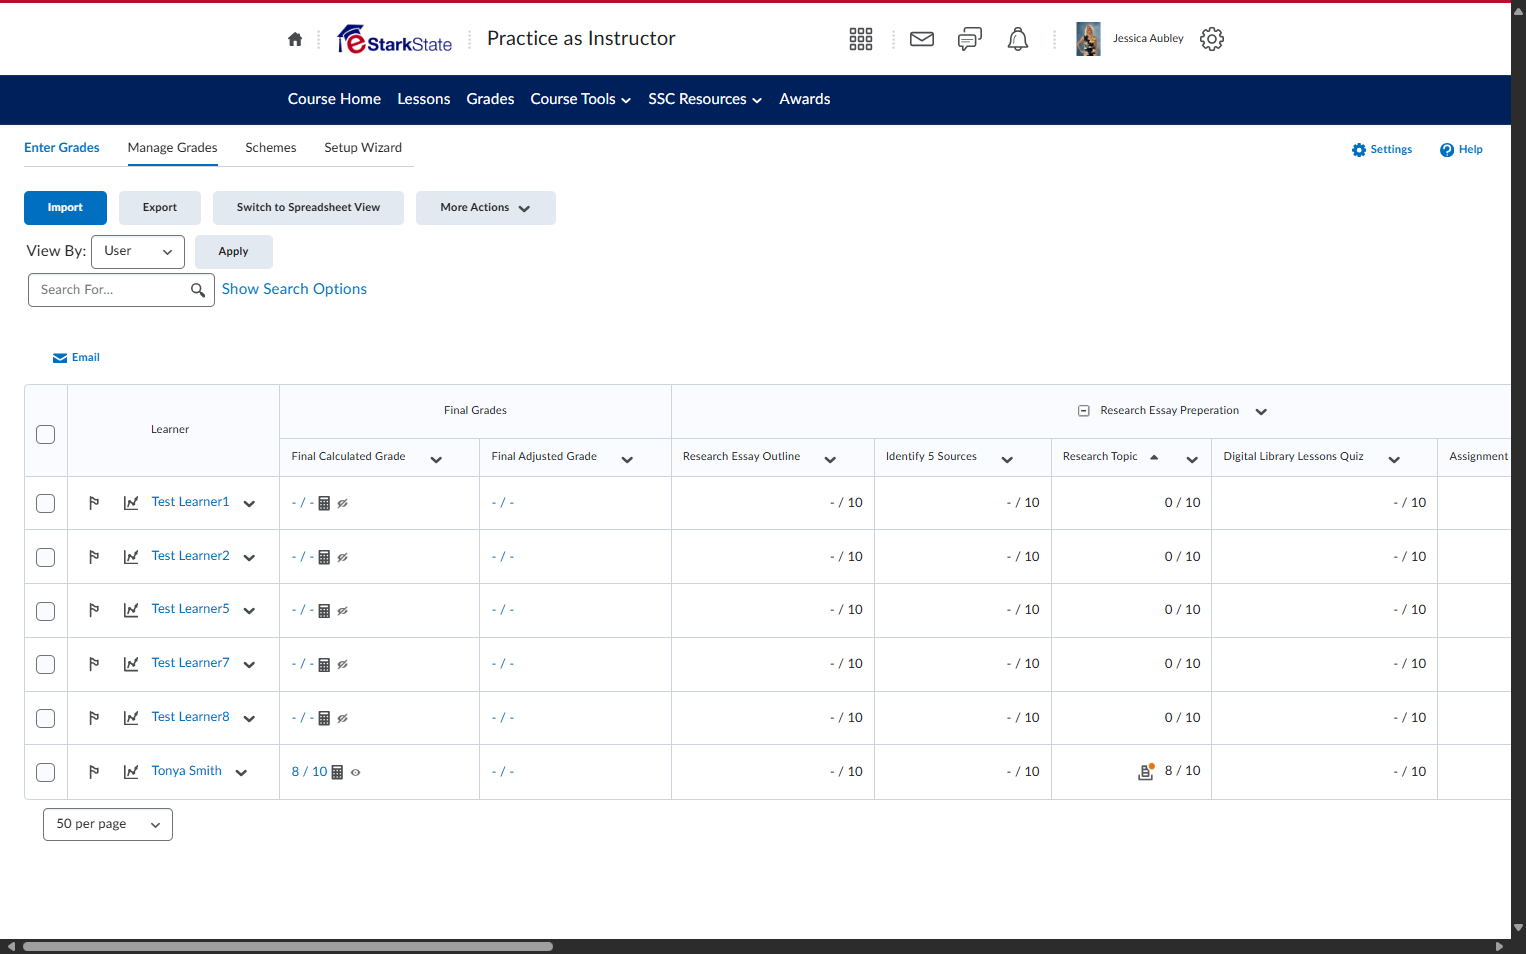Image resolution: width=1526 pixels, height=954 pixels.
Task: Open the Course Tools menu
Action: tap(581, 99)
